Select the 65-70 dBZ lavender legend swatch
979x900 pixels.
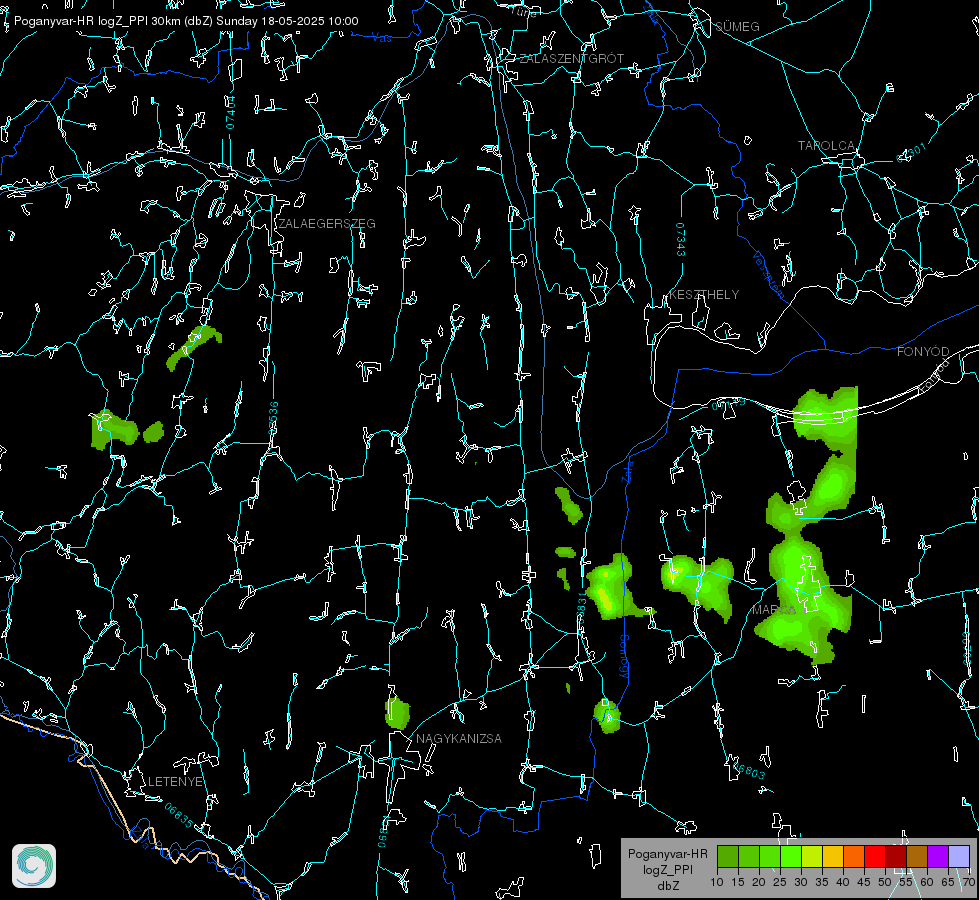click(x=959, y=856)
